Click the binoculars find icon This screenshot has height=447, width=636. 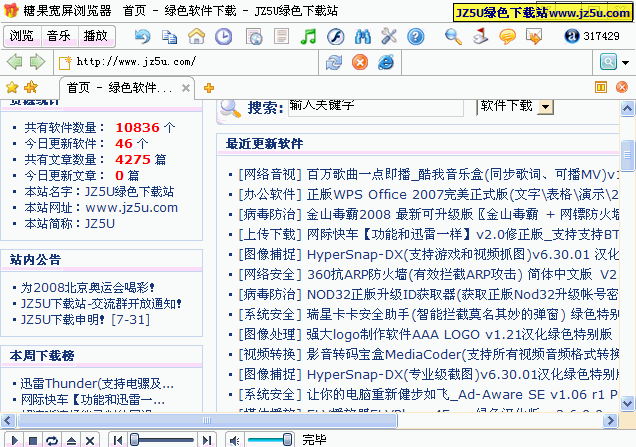tap(362, 37)
